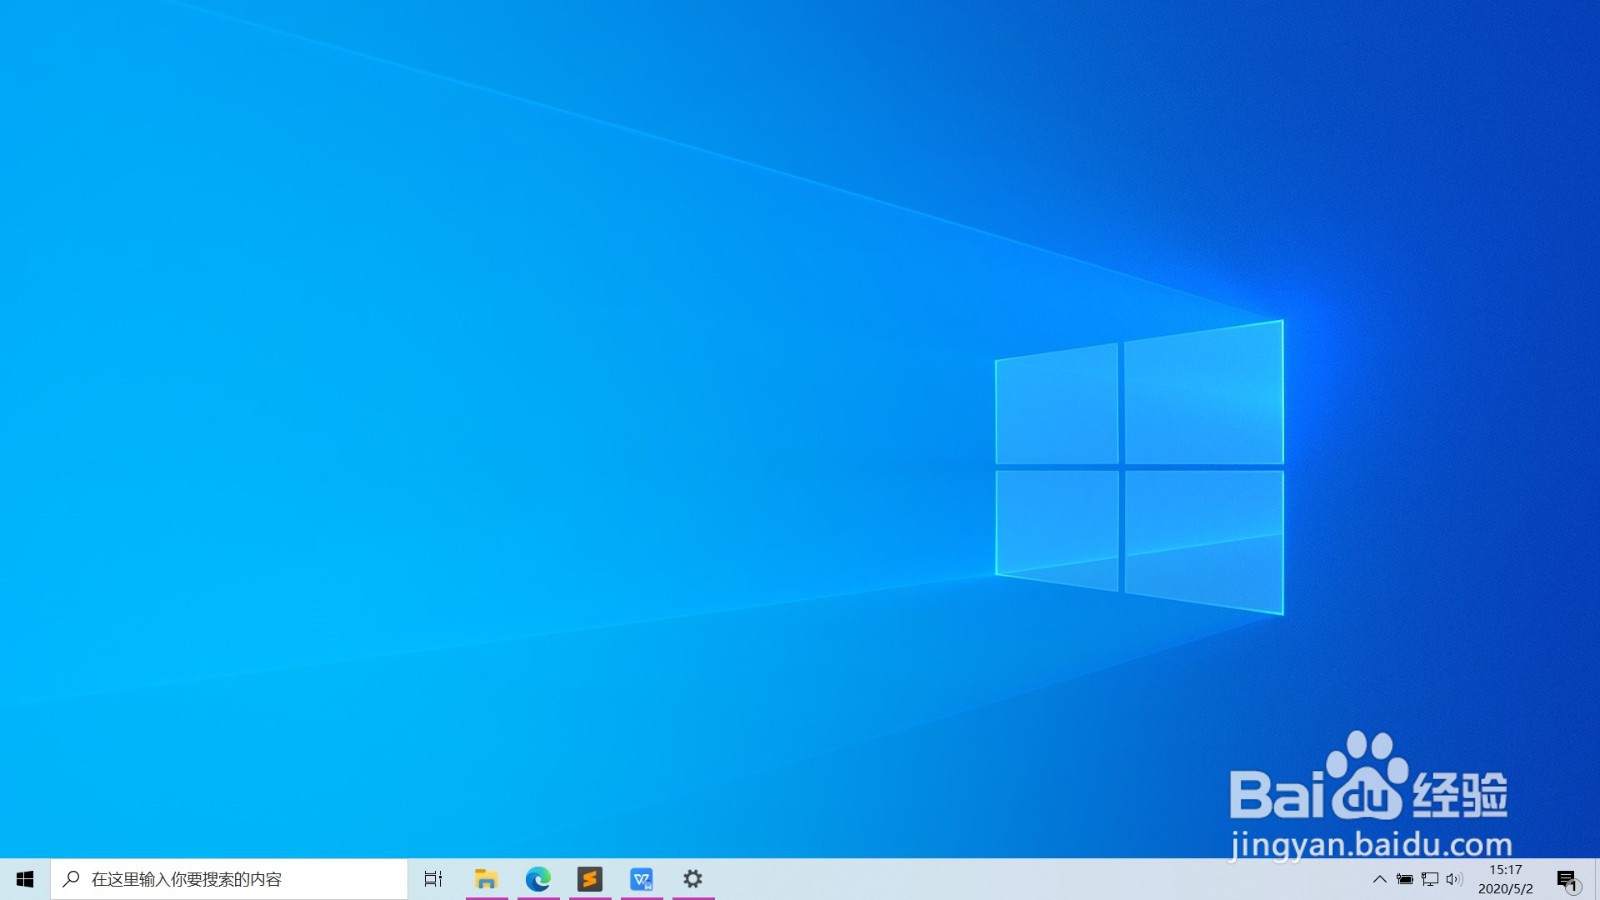Open the network status icon
This screenshot has width=1600, height=900.
(1430, 879)
